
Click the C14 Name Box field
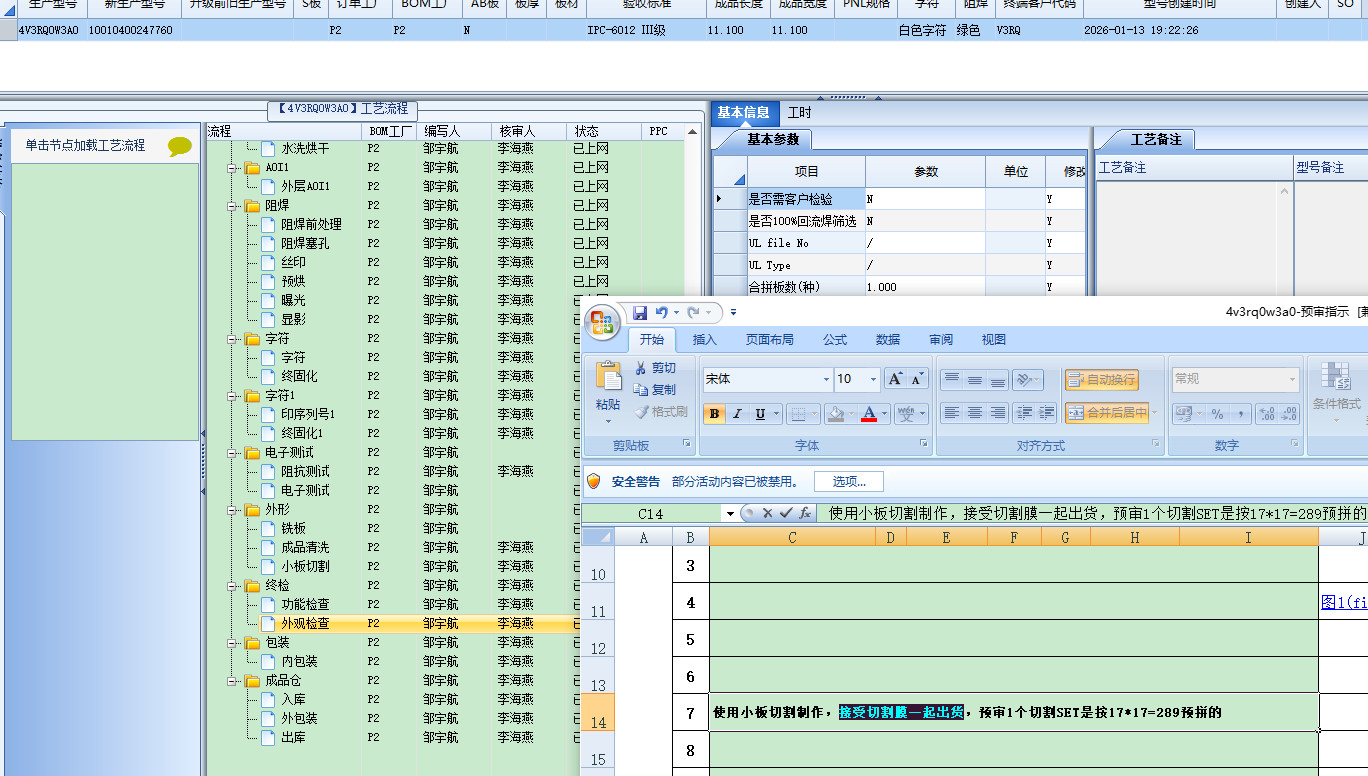(x=653, y=514)
